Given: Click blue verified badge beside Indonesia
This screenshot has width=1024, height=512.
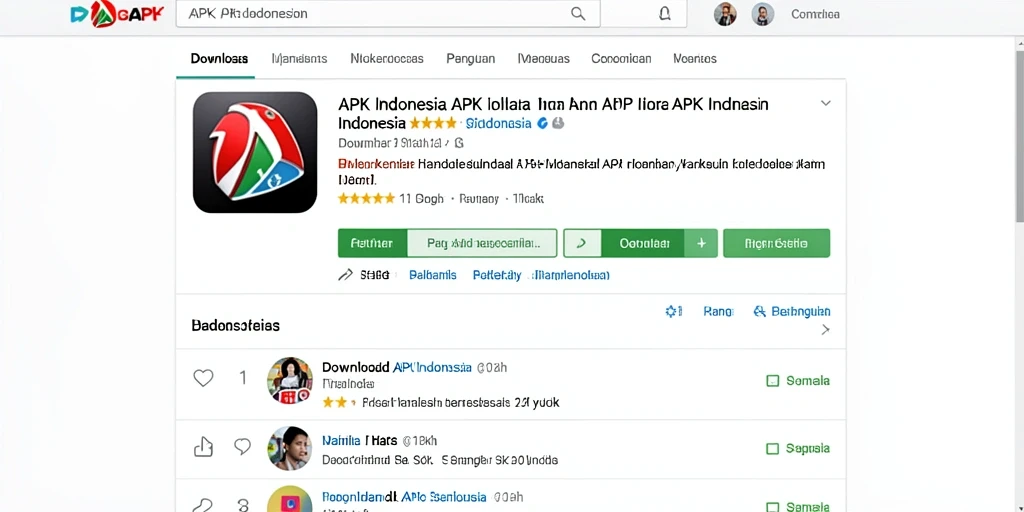Looking at the screenshot, I should (541, 123).
